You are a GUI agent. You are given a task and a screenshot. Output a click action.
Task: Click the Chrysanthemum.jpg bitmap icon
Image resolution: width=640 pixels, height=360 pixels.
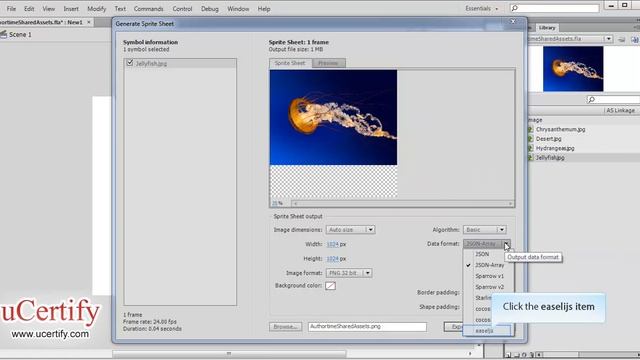click(x=530, y=129)
